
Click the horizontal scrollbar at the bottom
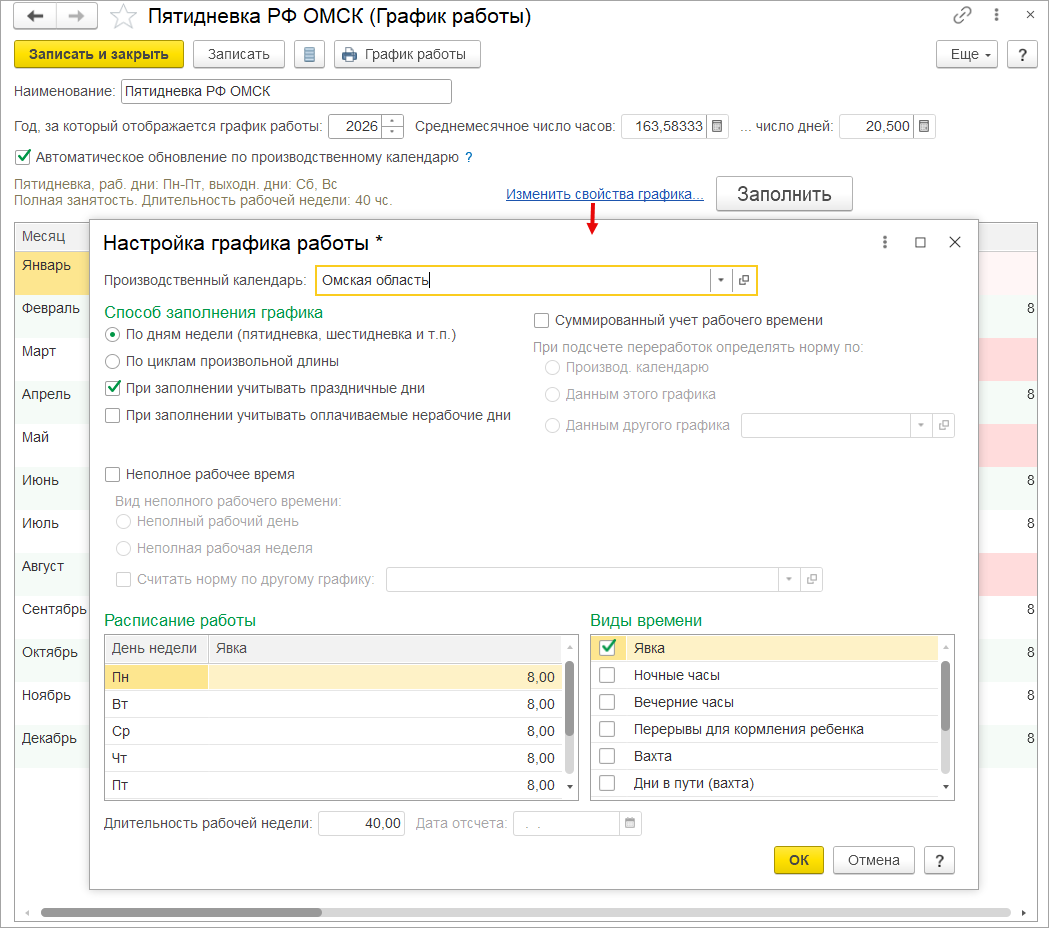point(181,912)
